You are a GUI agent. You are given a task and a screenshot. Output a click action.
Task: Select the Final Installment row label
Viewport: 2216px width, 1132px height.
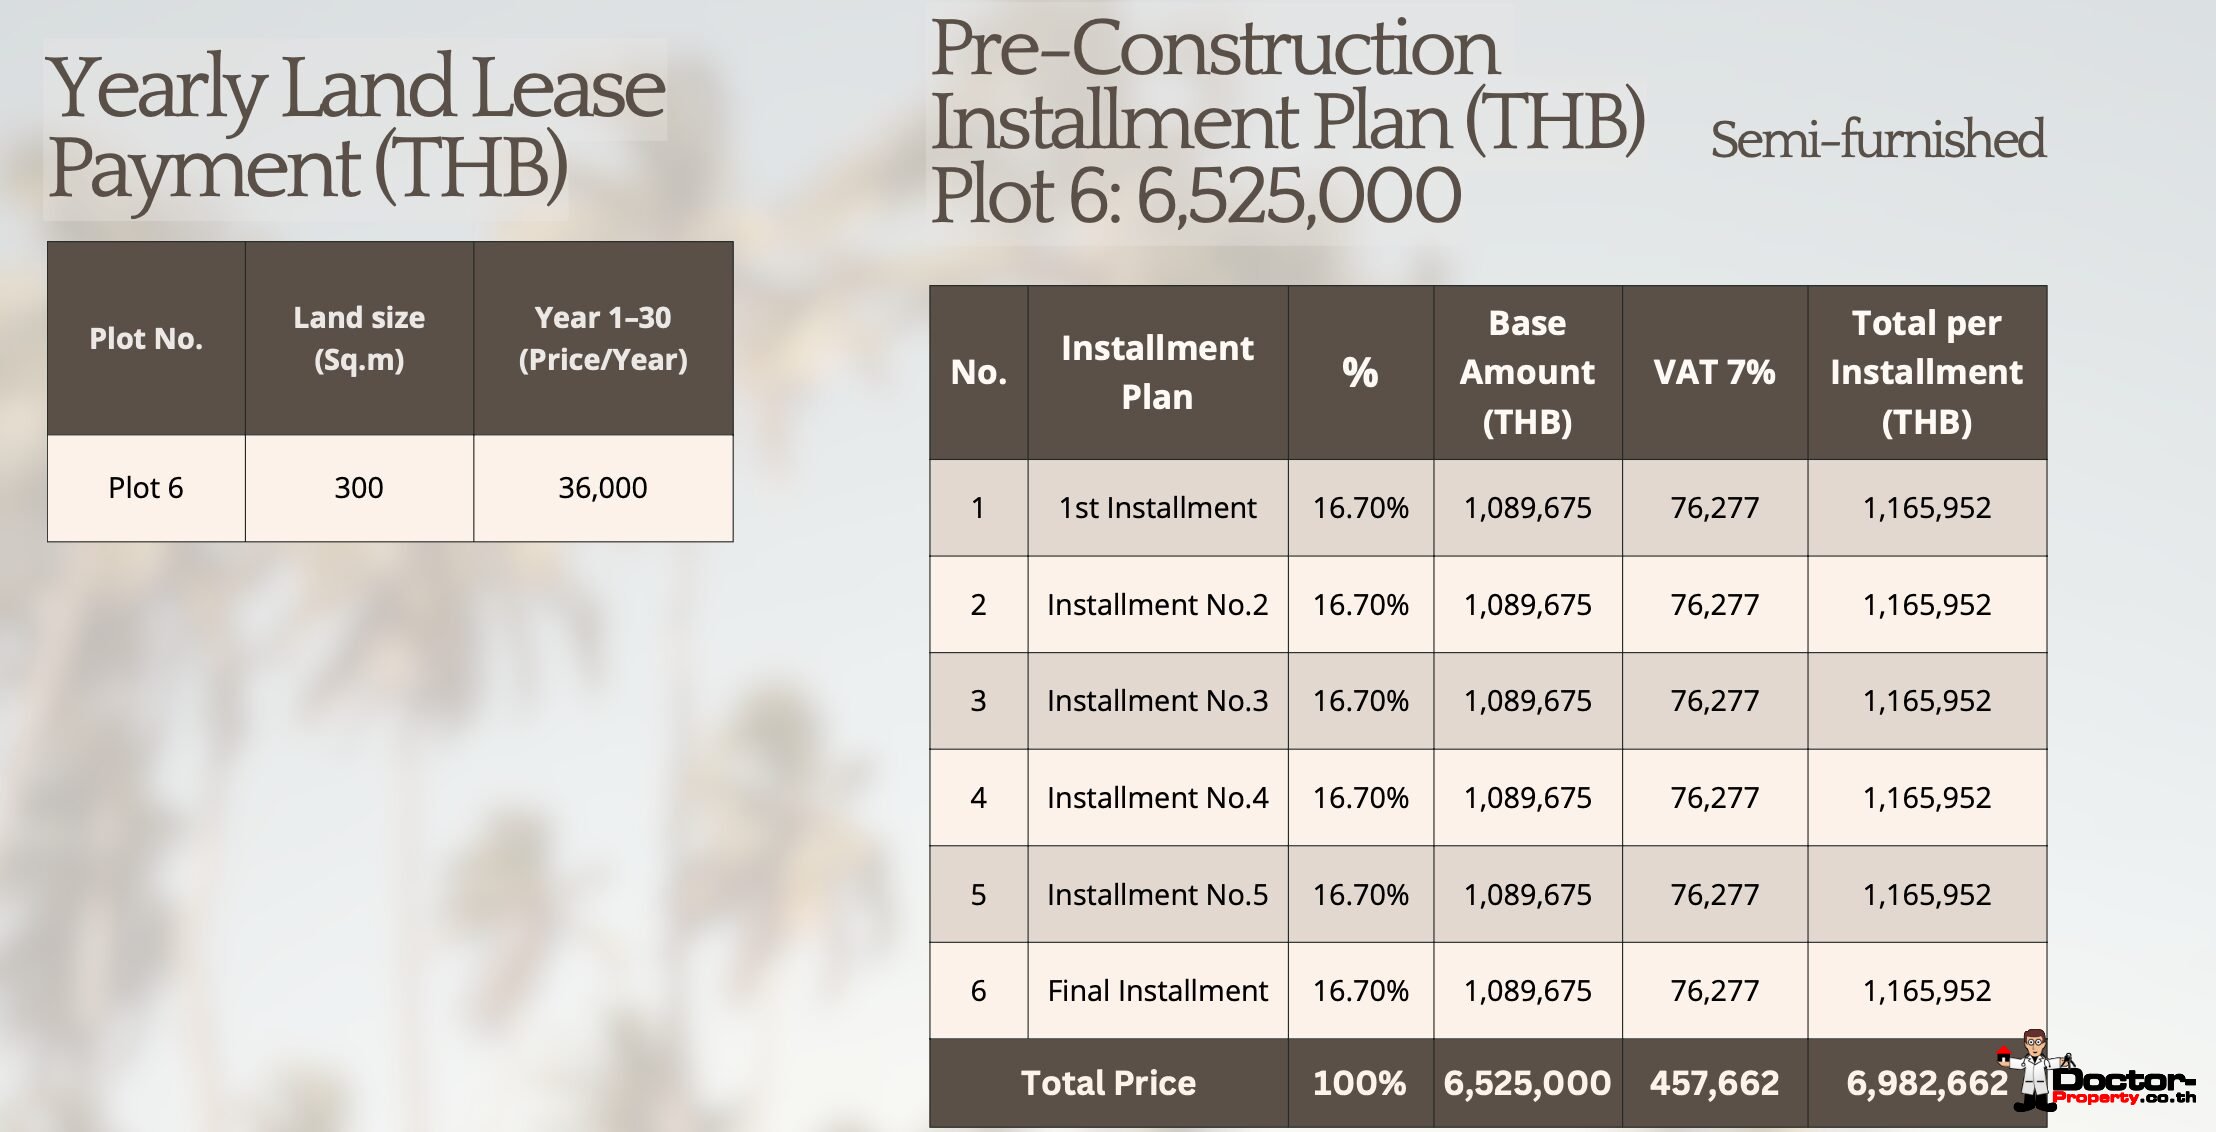1157,991
